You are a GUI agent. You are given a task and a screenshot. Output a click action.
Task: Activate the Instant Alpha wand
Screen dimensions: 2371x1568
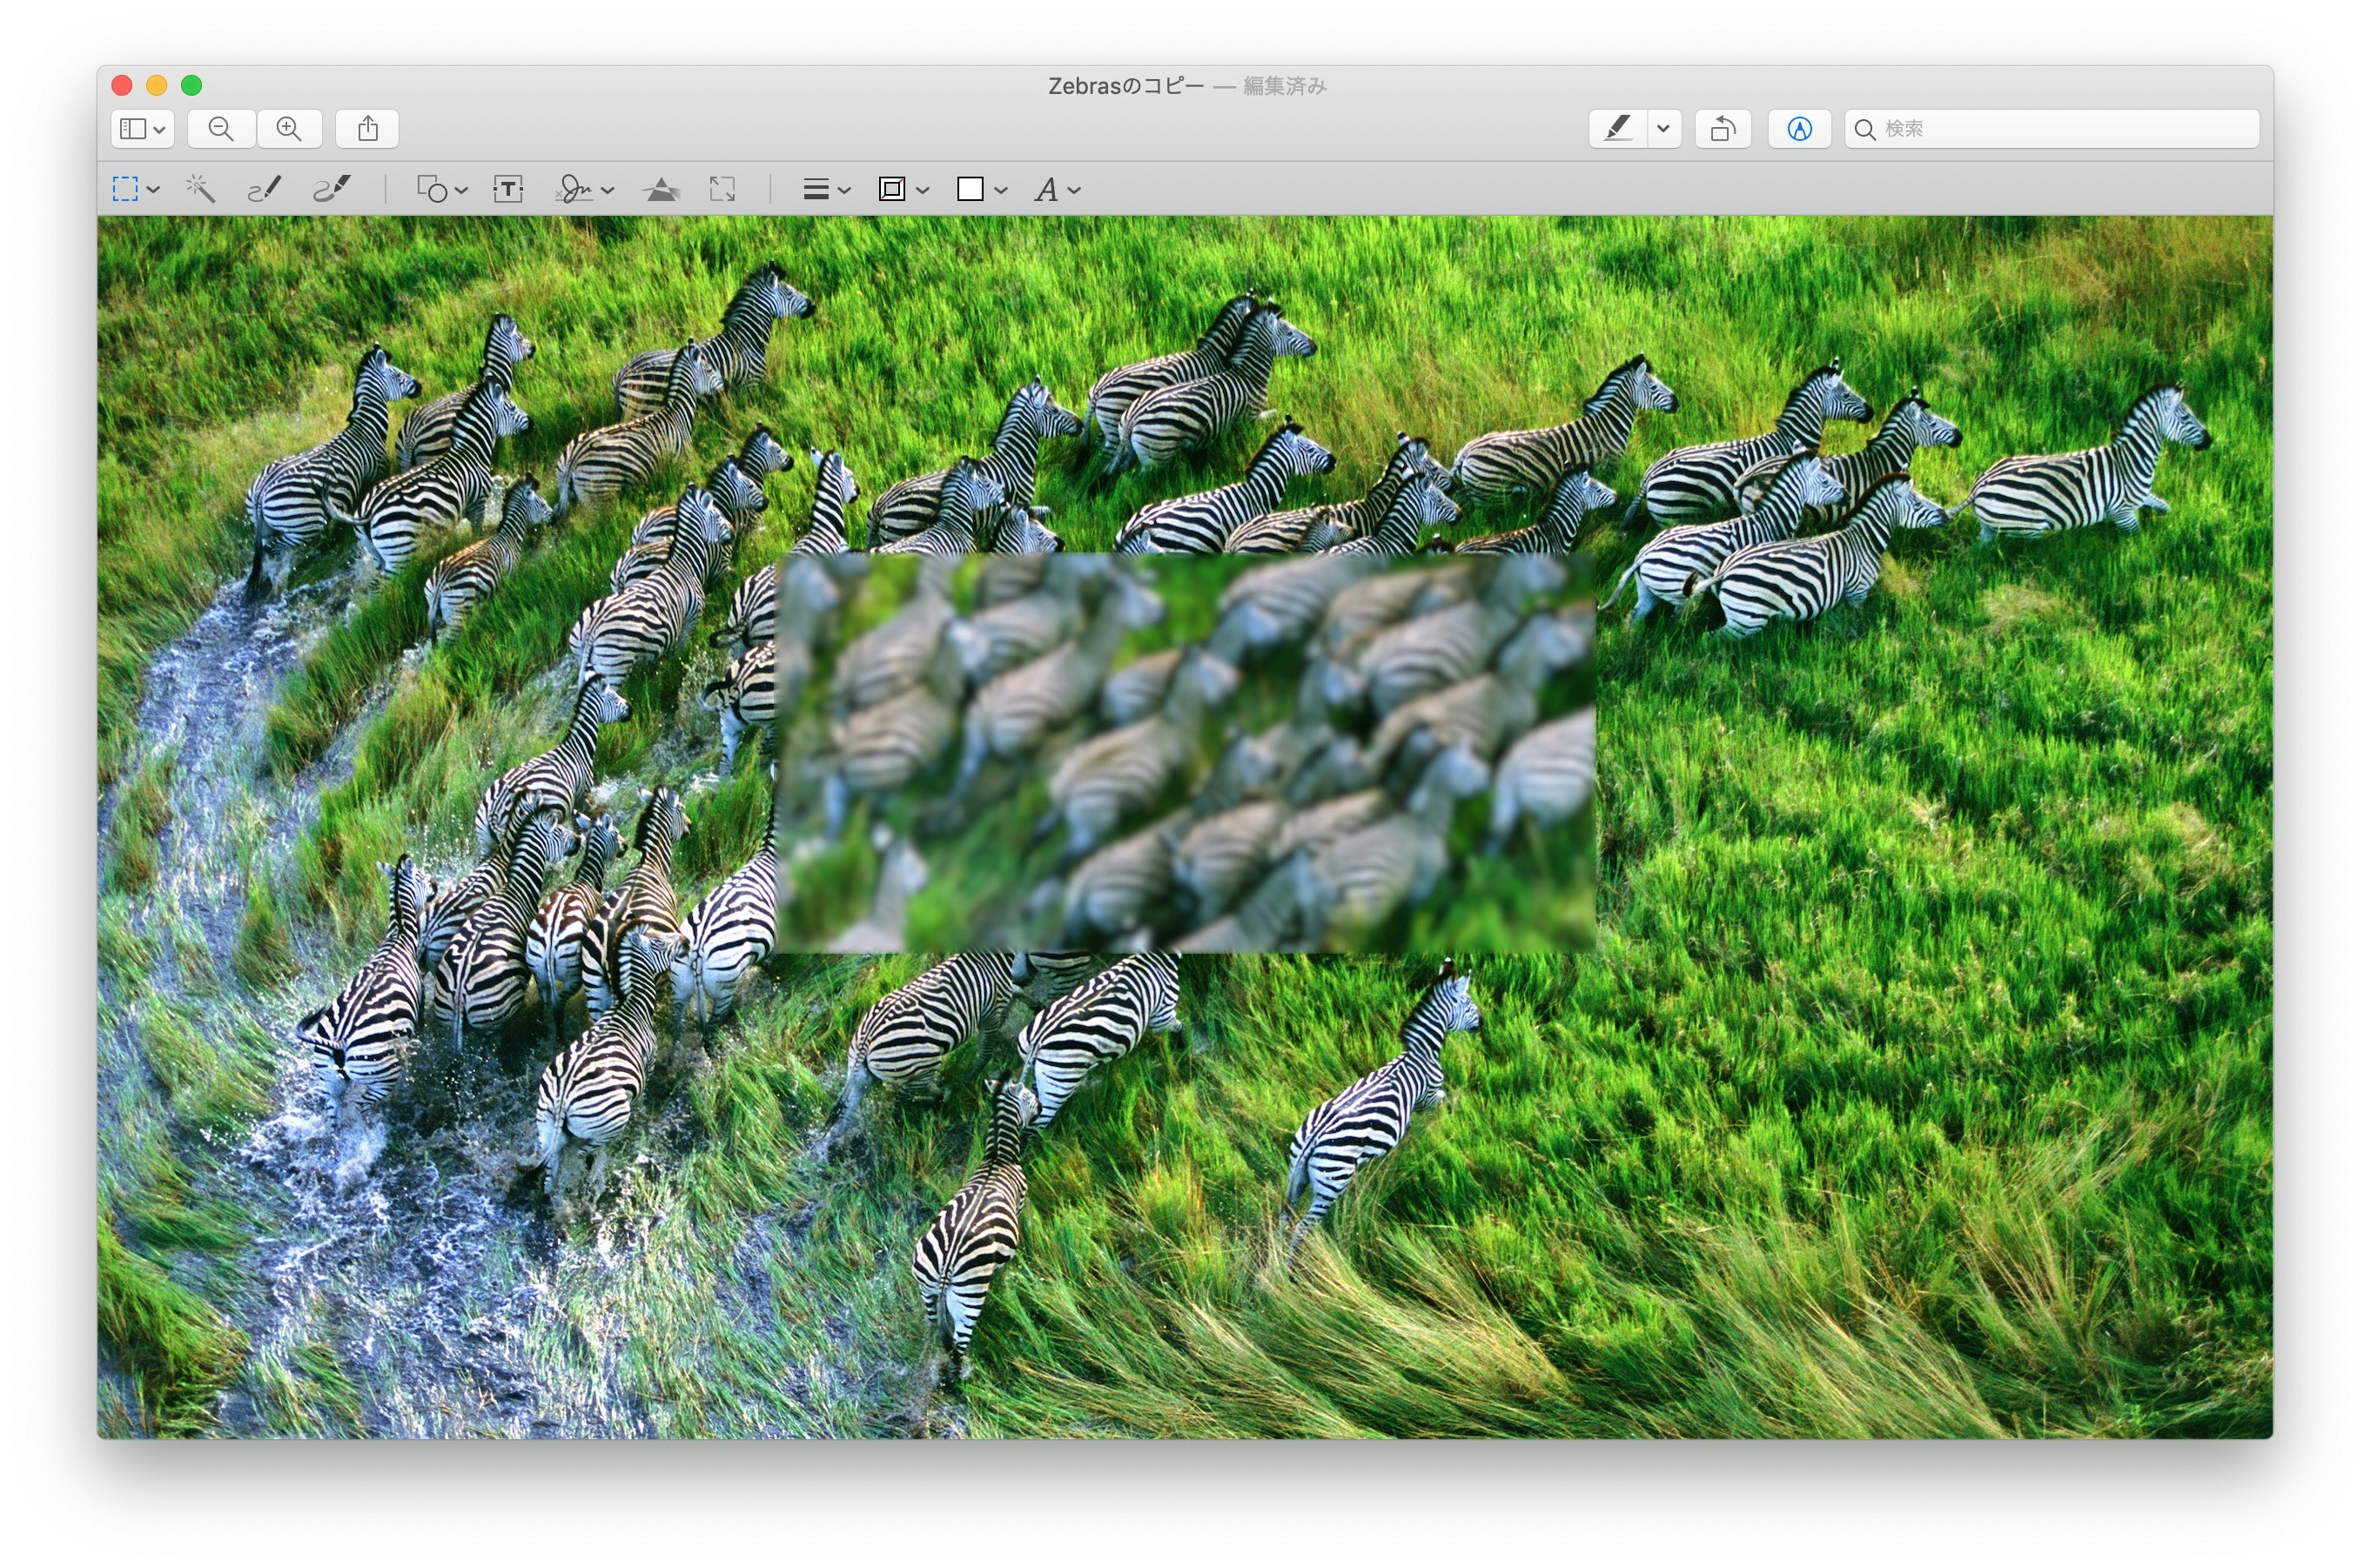[200, 188]
